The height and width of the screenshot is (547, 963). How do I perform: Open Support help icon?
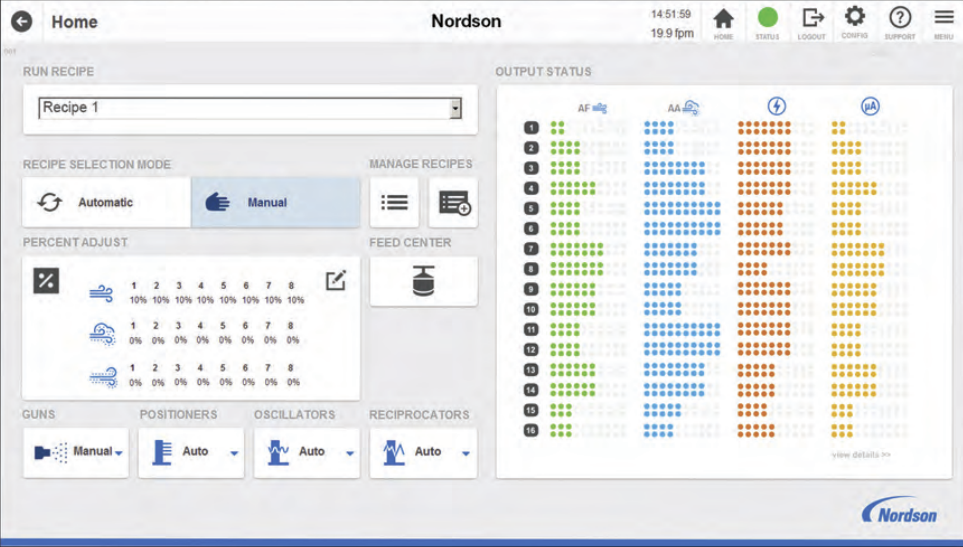click(x=900, y=17)
